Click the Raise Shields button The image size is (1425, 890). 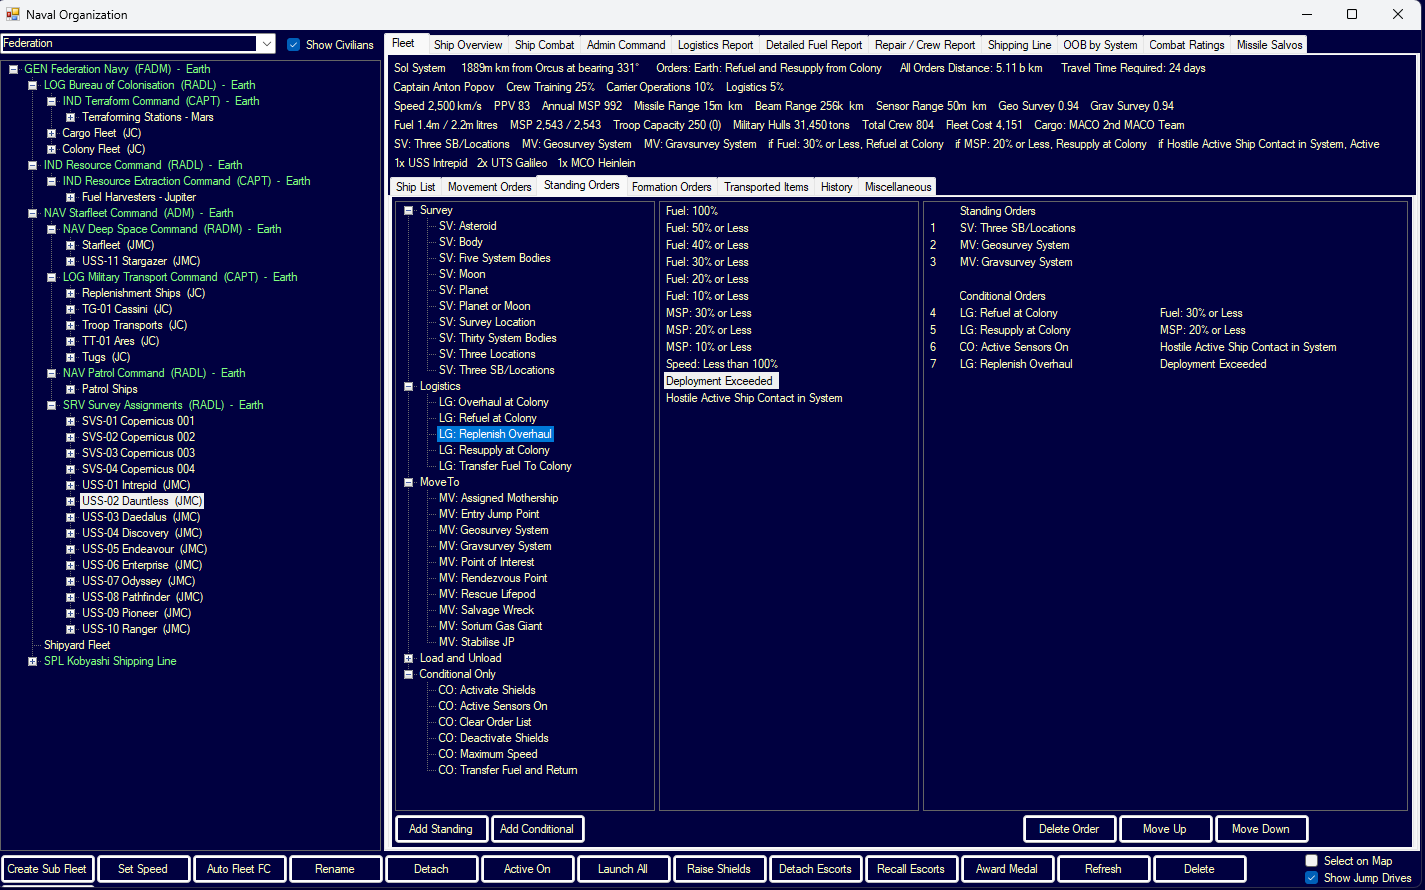click(x=719, y=869)
